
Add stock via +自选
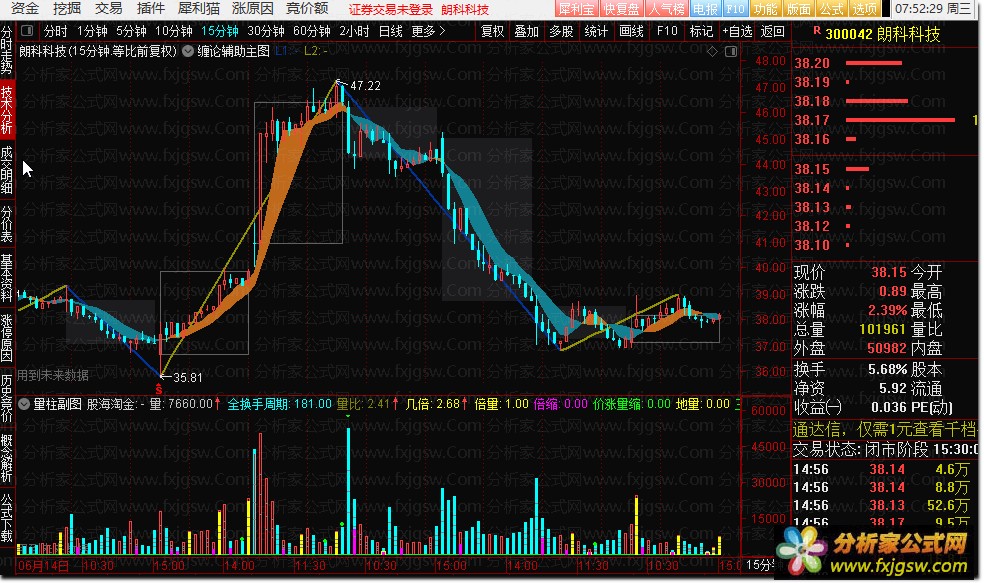pyautogui.click(x=737, y=31)
